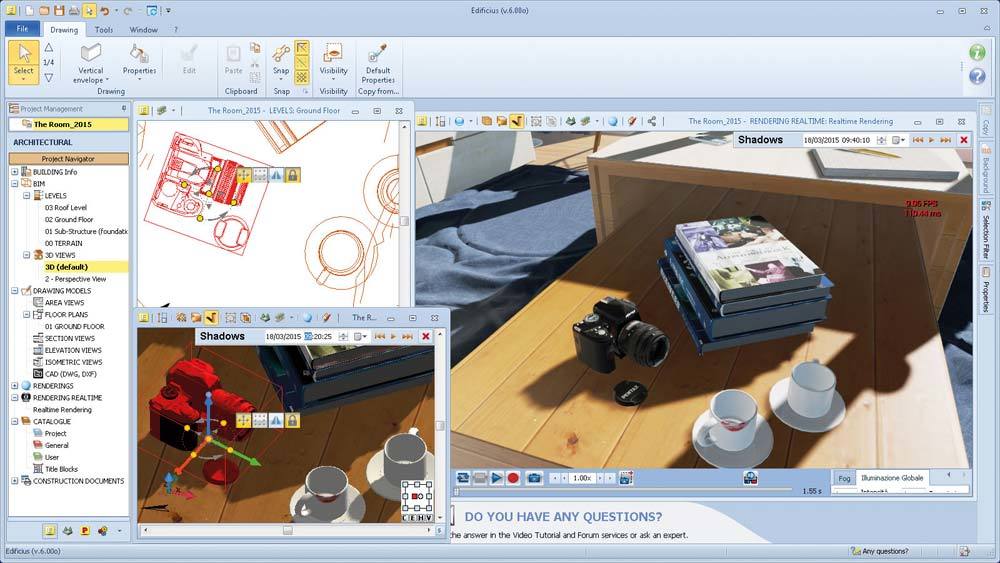Toggle the bottom grid snap button in ribbon
Image resolution: width=1000 pixels, height=563 pixels.
click(x=302, y=77)
